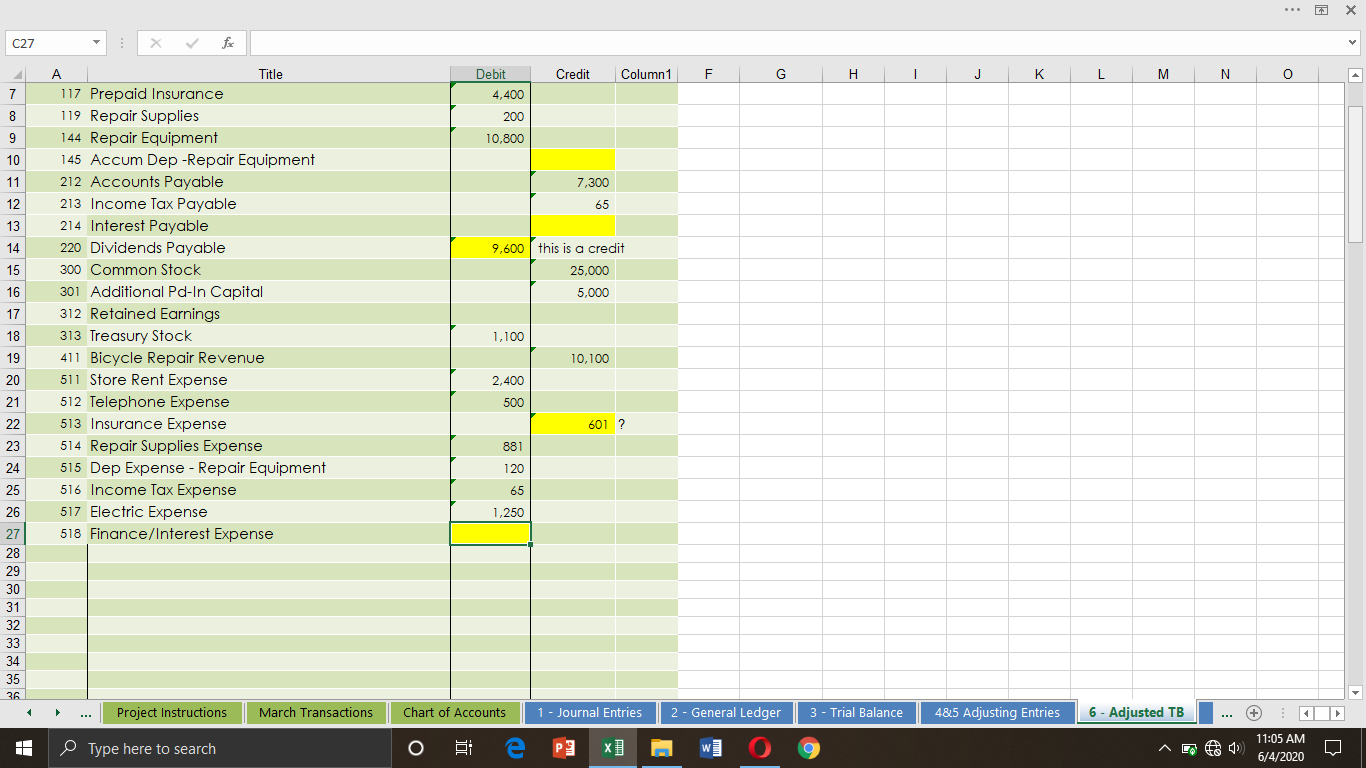Select Accounts Payable 7,300 credit cell
Image resolution: width=1366 pixels, height=768 pixels.
(x=573, y=182)
